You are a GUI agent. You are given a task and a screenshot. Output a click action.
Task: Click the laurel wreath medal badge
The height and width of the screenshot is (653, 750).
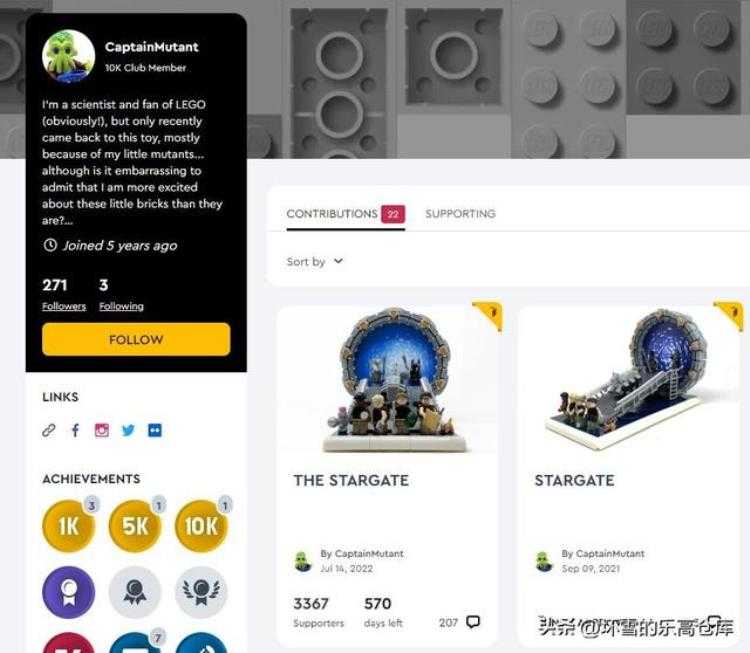pos(202,592)
